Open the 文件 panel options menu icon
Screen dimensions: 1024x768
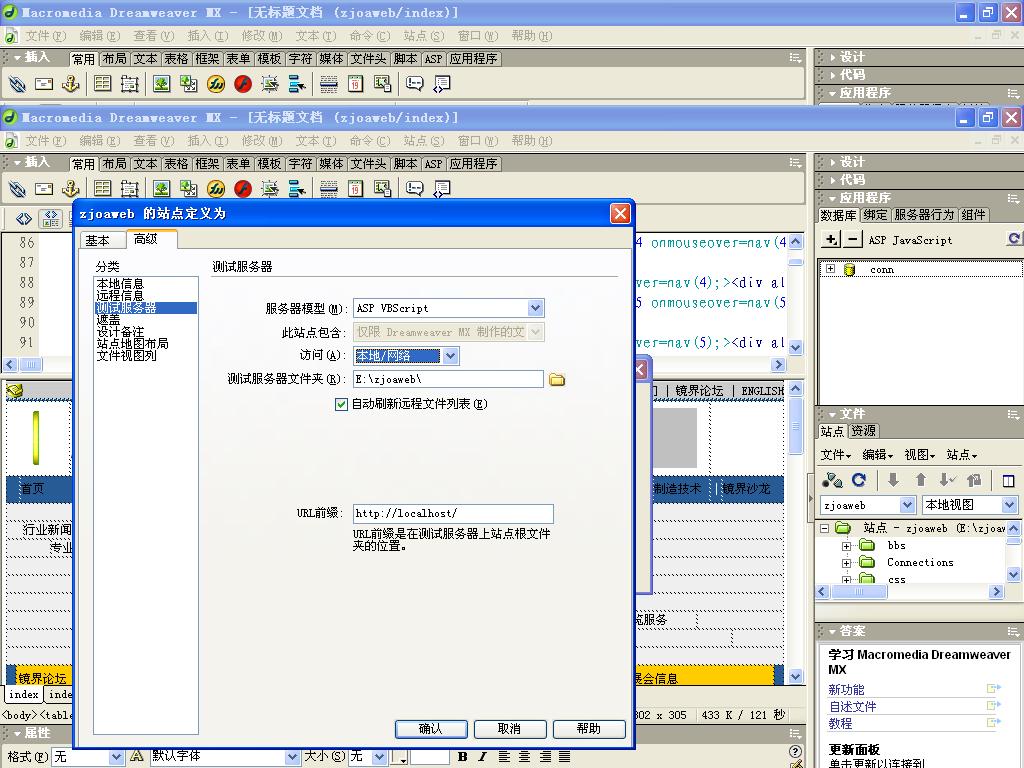1013,414
